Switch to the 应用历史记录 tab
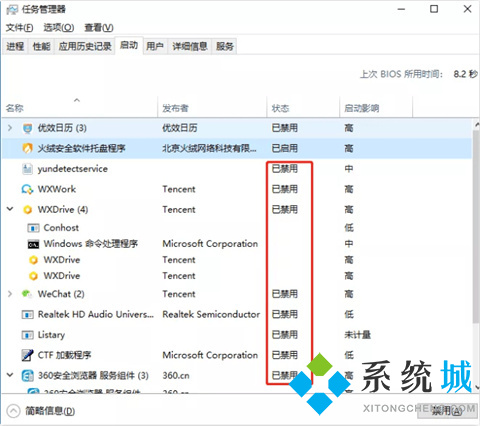Image resolution: width=480 pixels, height=426 pixels. (x=85, y=46)
